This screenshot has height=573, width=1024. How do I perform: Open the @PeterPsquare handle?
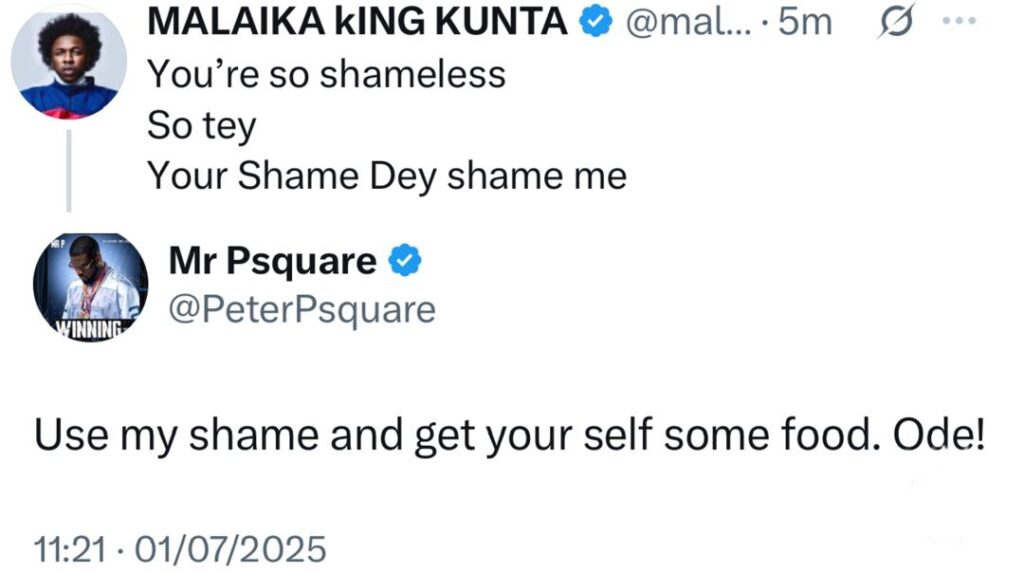[302, 310]
